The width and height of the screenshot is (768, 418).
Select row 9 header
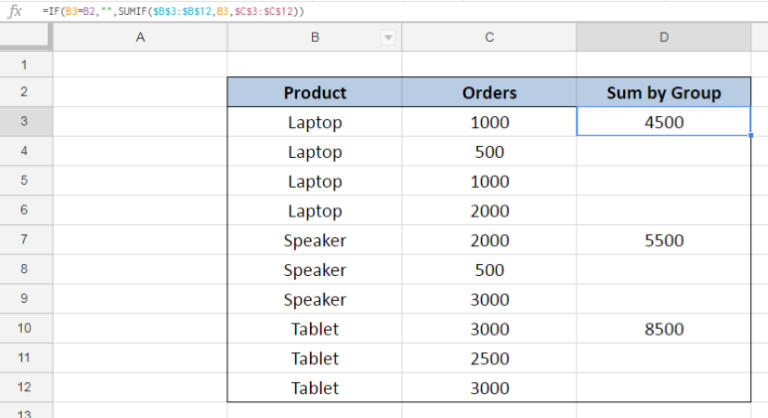coord(24,298)
